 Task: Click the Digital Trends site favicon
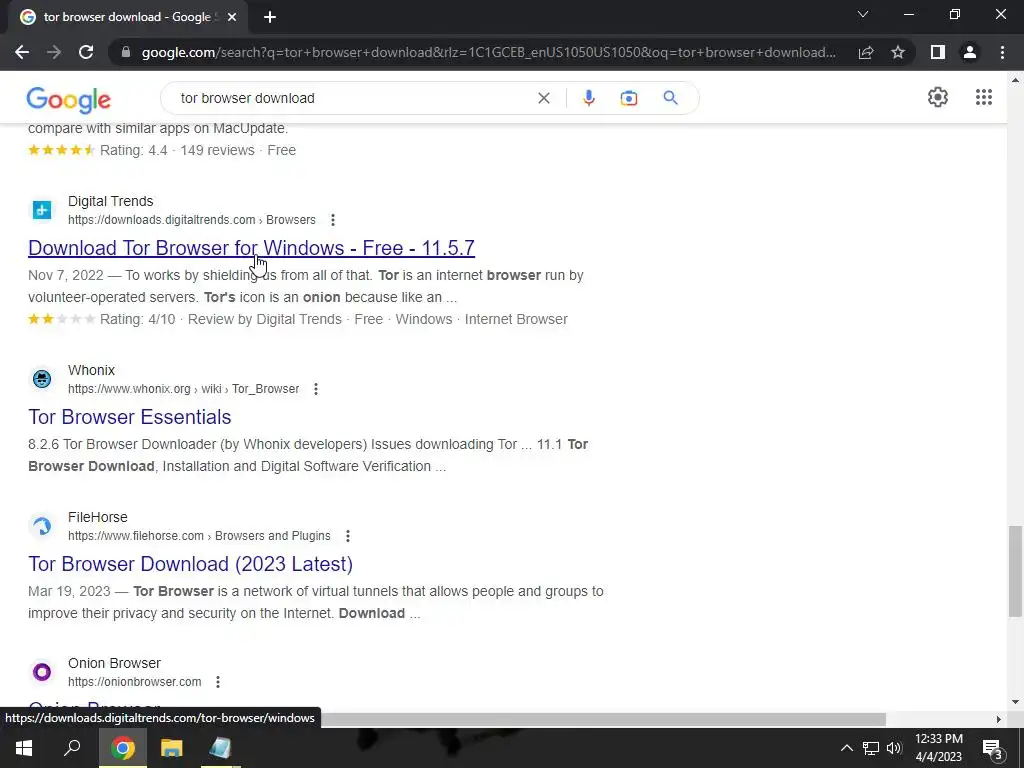coord(42,210)
